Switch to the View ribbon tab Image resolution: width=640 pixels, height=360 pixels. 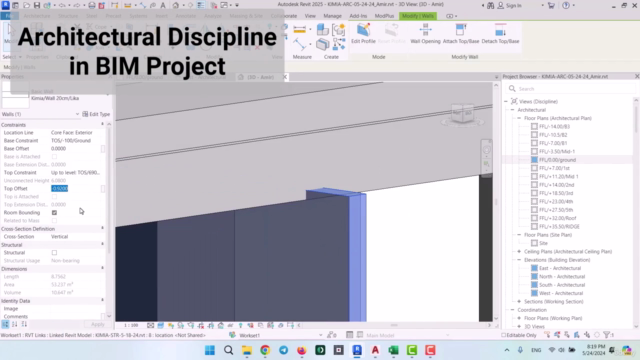click(310, 16)
